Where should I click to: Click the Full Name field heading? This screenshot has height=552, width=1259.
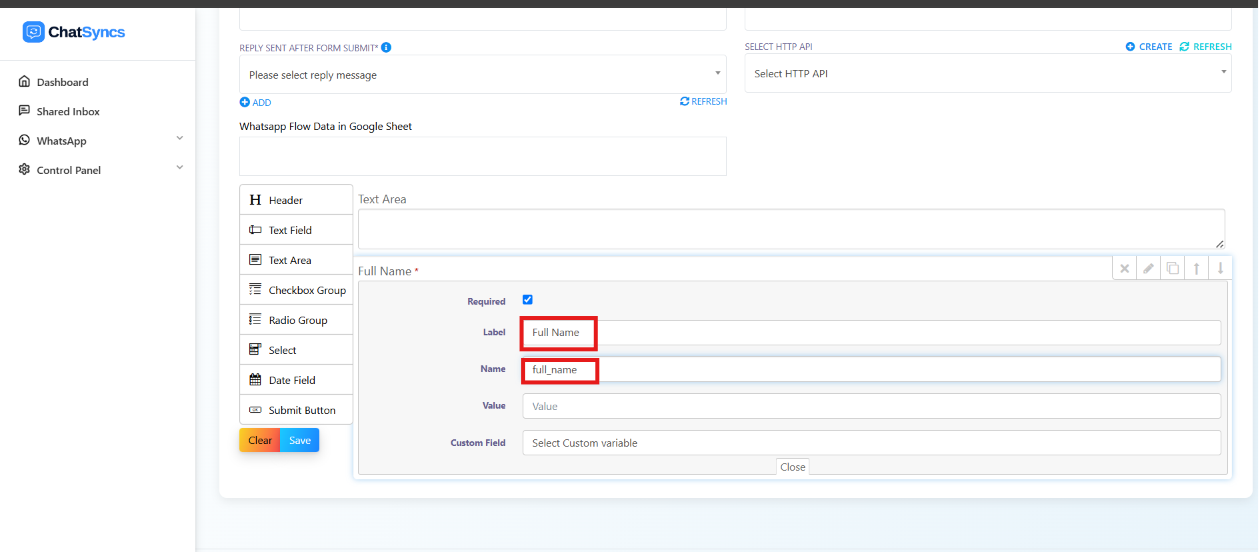click(384, 271)
